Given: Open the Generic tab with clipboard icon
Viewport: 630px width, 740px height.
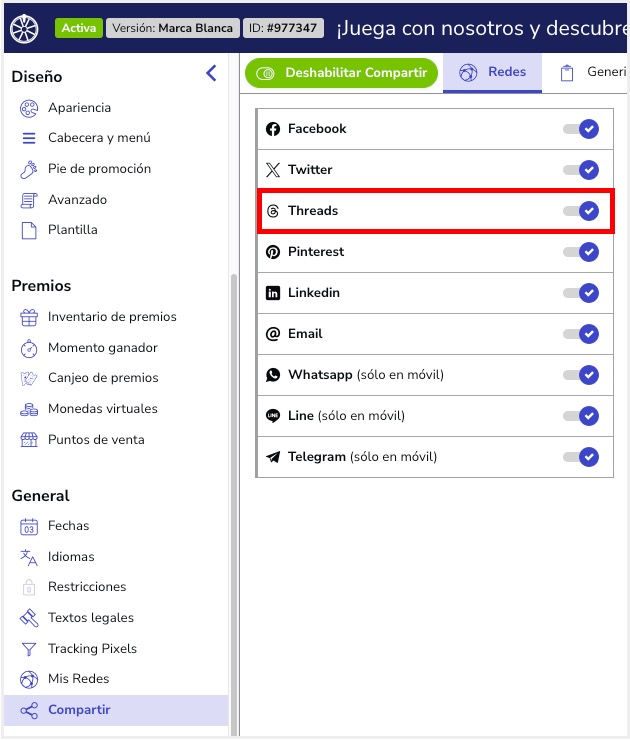Looking at the screenshot, I should [x=593, y=73].
